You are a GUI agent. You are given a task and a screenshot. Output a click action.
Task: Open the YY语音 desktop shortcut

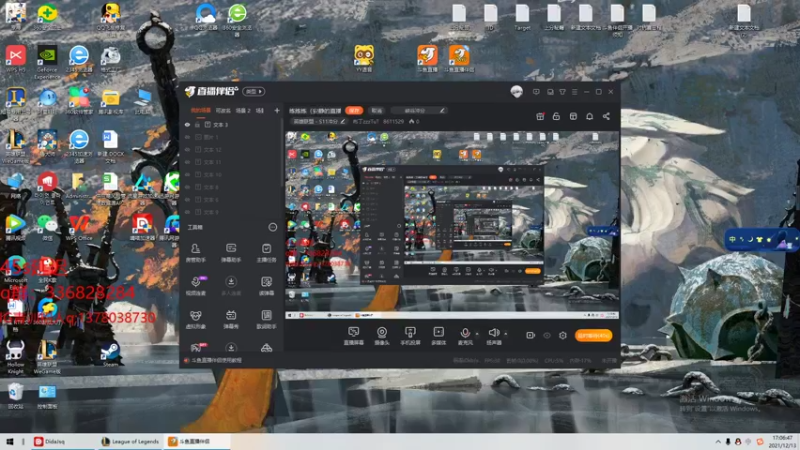pyautogui.click(x=364, y=58)
